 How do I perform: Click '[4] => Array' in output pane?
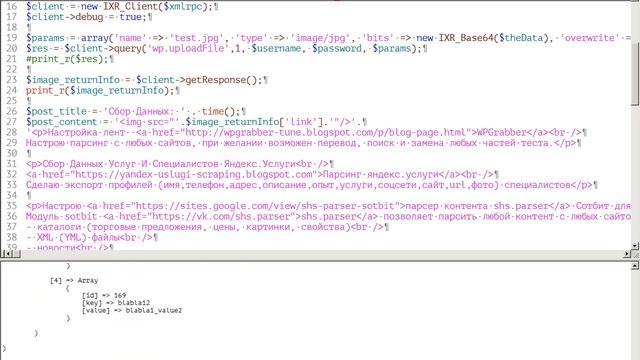pos(74,280)
